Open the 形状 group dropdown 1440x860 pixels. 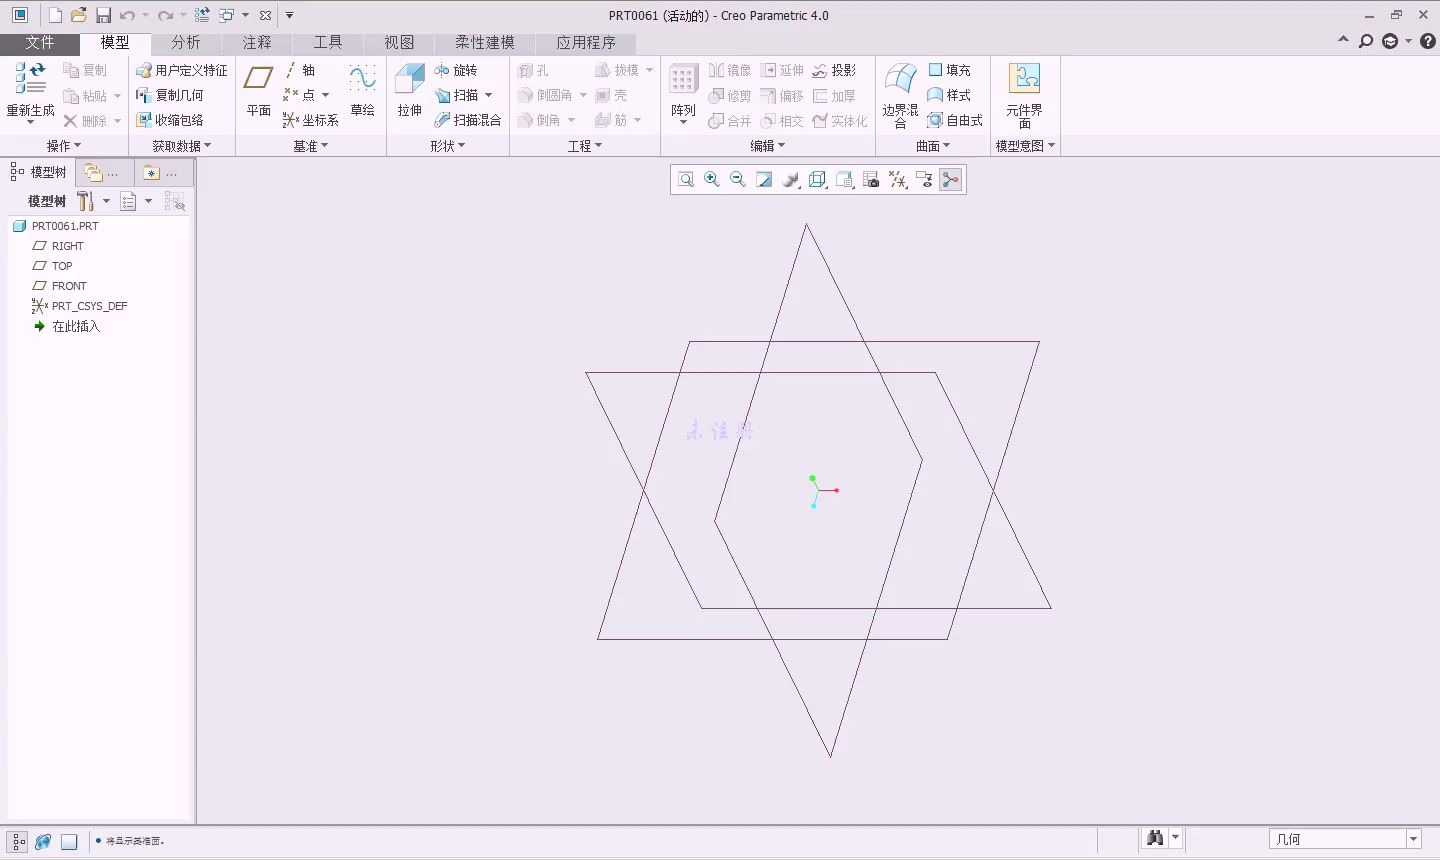pos(449,145)
